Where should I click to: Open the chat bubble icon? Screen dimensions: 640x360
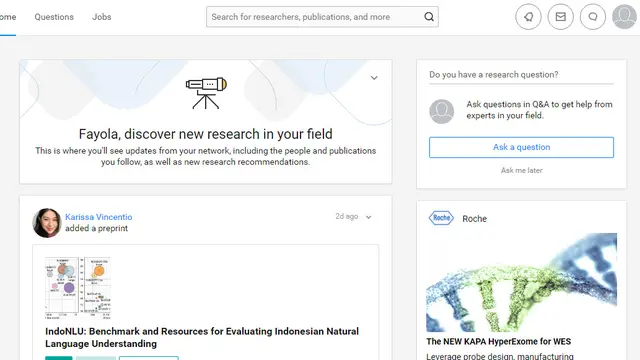(593, 17)
